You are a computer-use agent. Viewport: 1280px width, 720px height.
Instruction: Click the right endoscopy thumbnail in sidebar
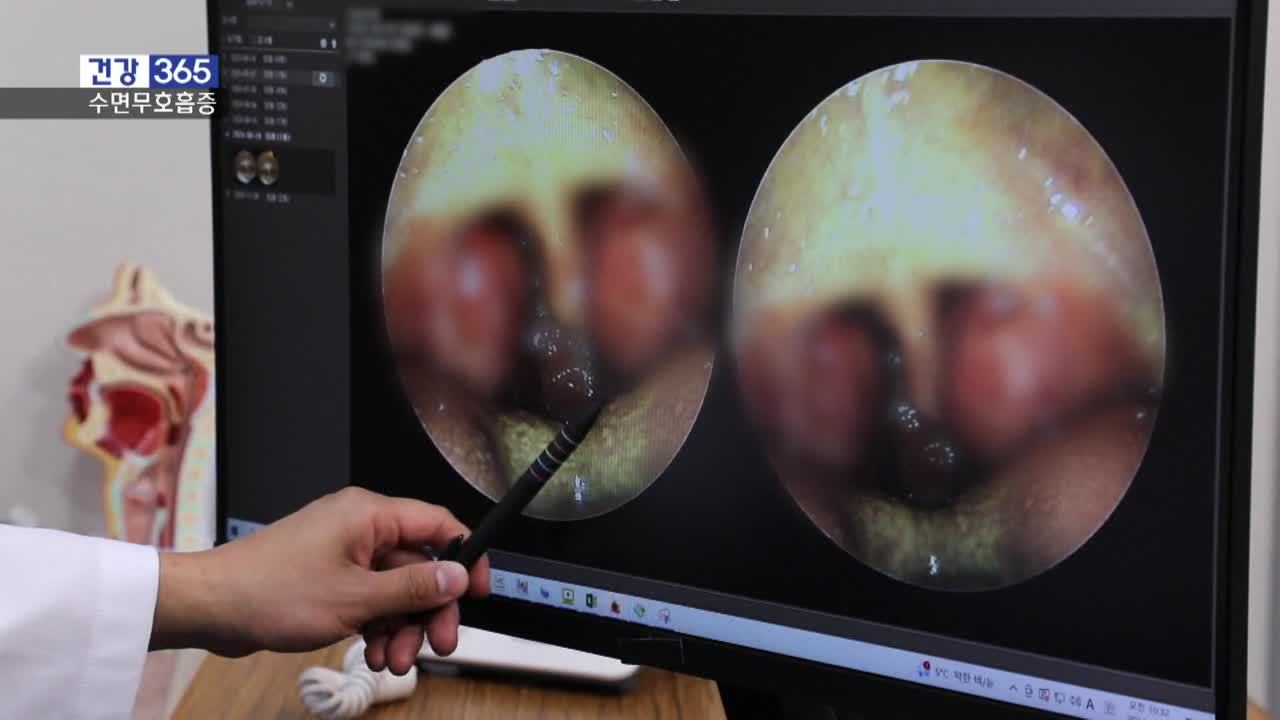coord(268,168)
